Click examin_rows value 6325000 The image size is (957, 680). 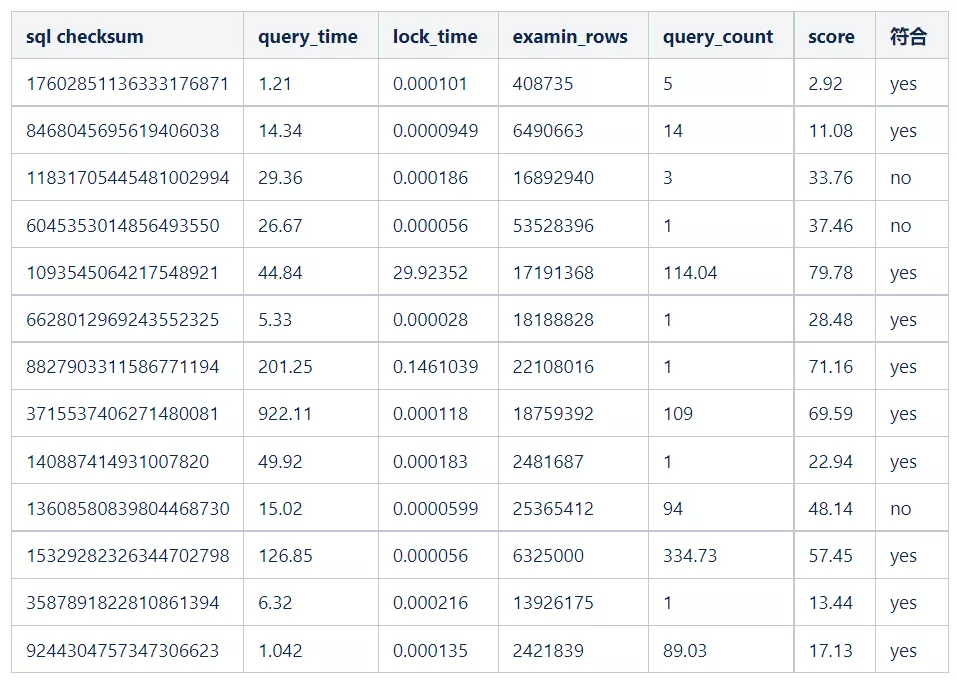(x=548, y=555)
